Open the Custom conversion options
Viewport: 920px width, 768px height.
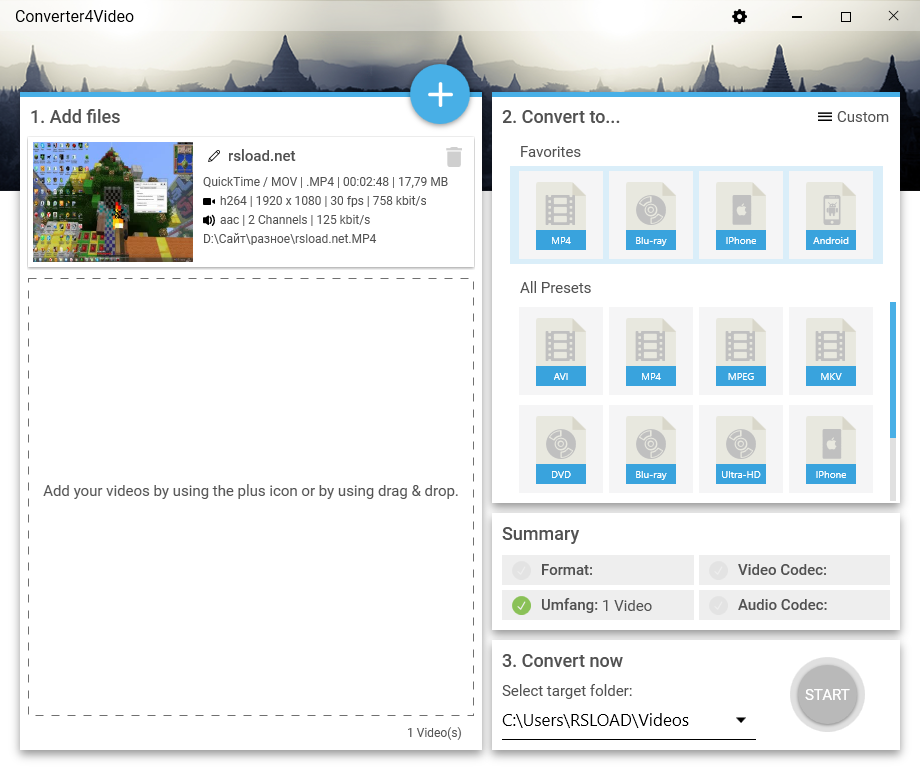[853, 117]
